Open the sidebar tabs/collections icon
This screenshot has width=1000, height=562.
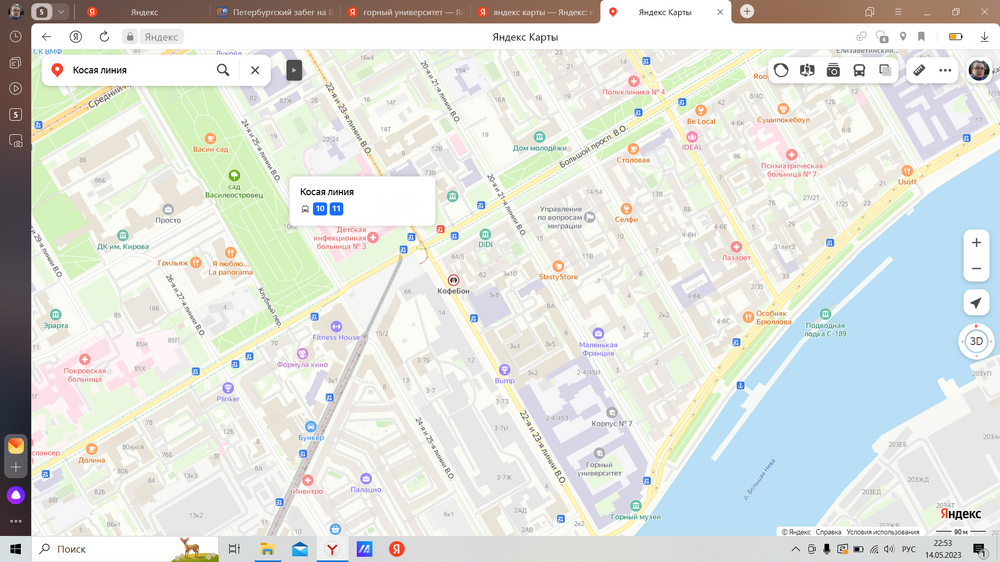point(16,63)
